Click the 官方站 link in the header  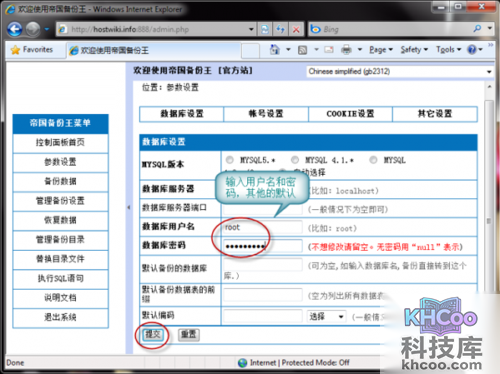[235, 70]
